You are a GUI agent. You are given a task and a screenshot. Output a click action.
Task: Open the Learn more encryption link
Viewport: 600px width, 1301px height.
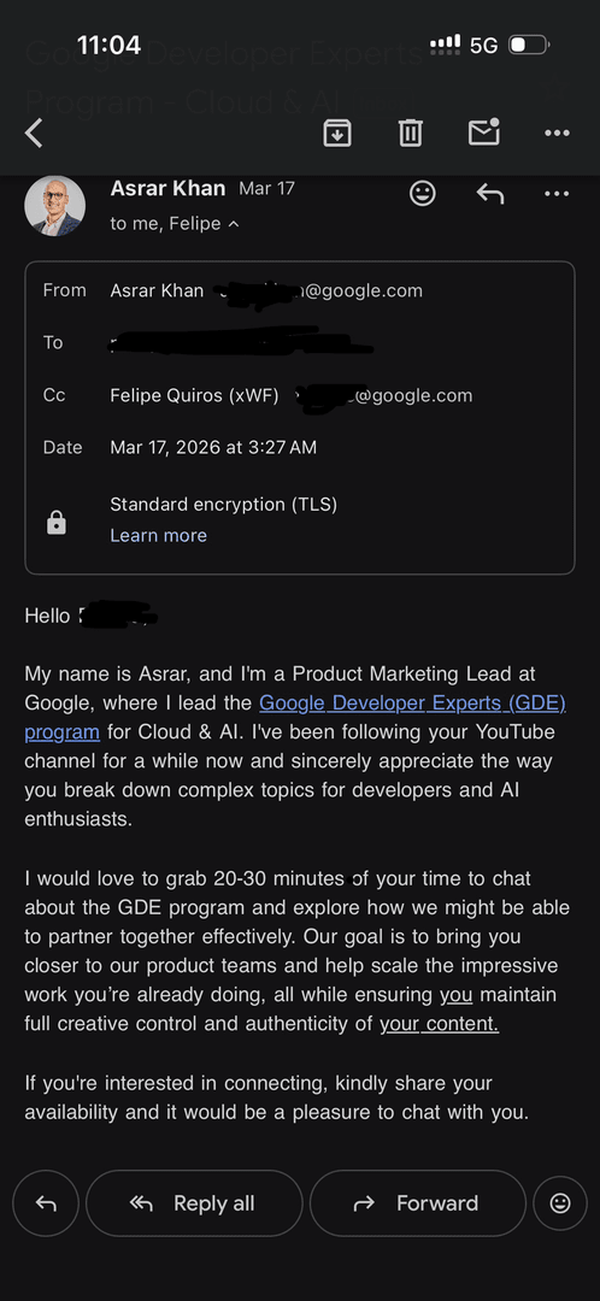click(x=158, y=535)
